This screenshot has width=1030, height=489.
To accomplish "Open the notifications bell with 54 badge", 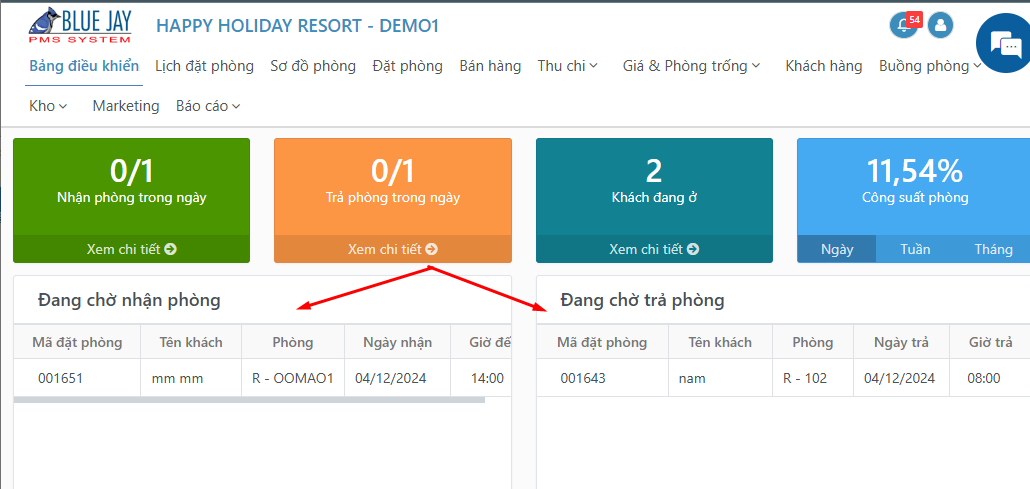I will click(905, 25).
